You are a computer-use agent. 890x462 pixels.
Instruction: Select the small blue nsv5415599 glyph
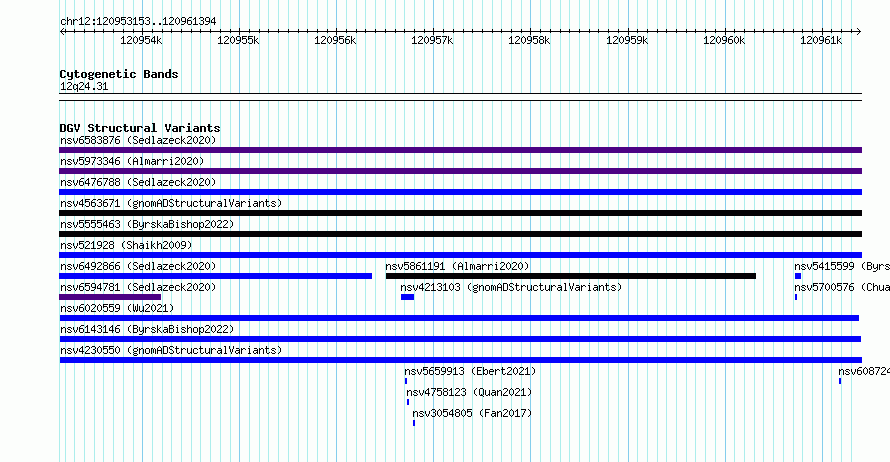point(797,276)
